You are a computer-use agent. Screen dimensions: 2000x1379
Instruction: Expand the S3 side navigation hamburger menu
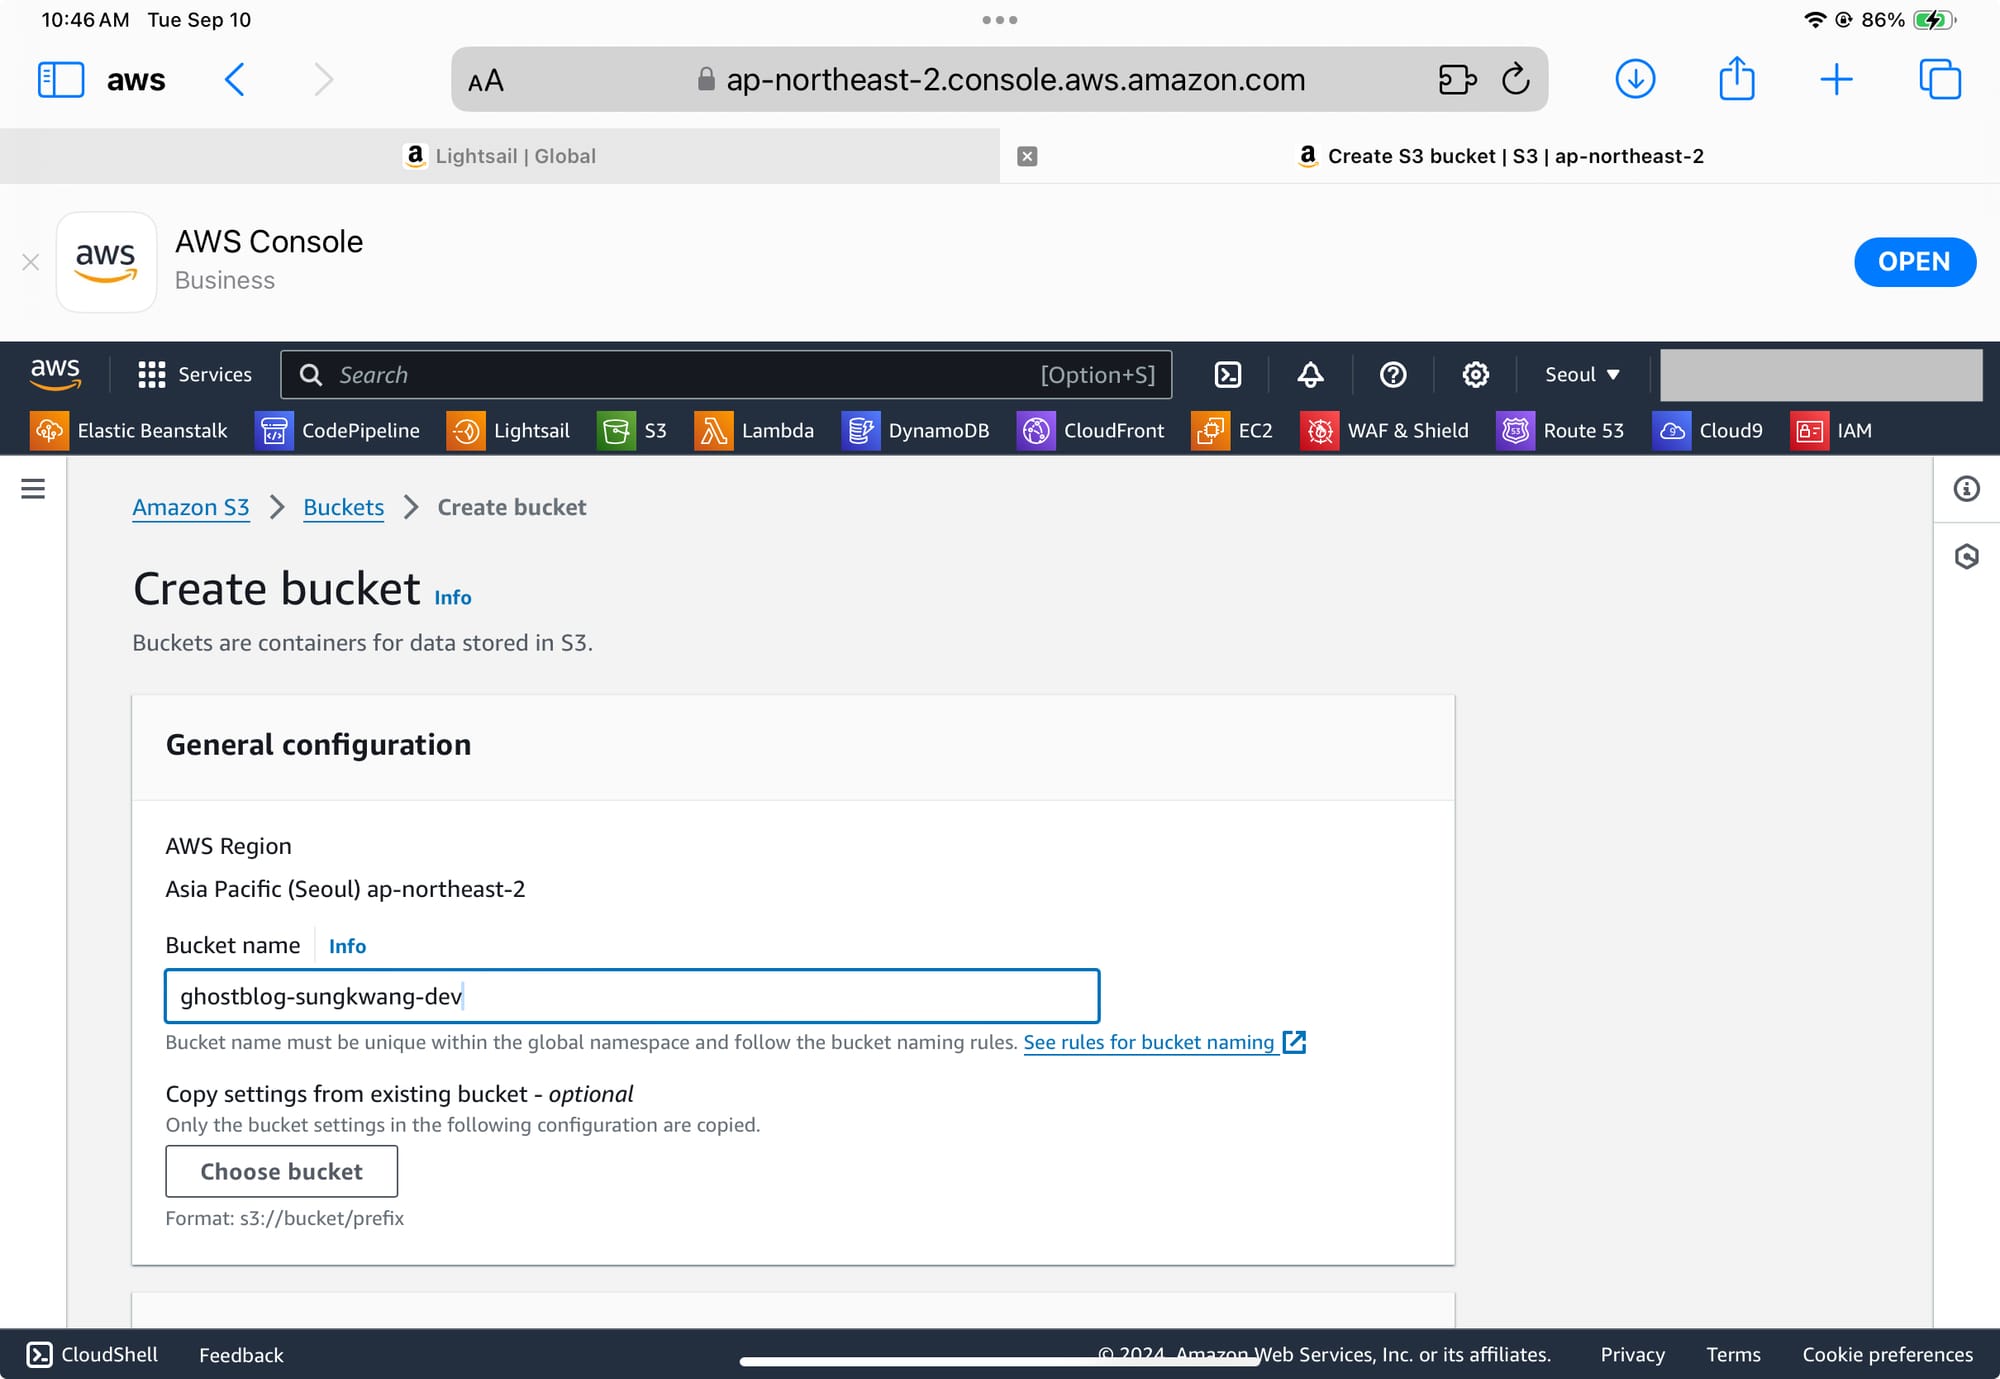(33, 489)
